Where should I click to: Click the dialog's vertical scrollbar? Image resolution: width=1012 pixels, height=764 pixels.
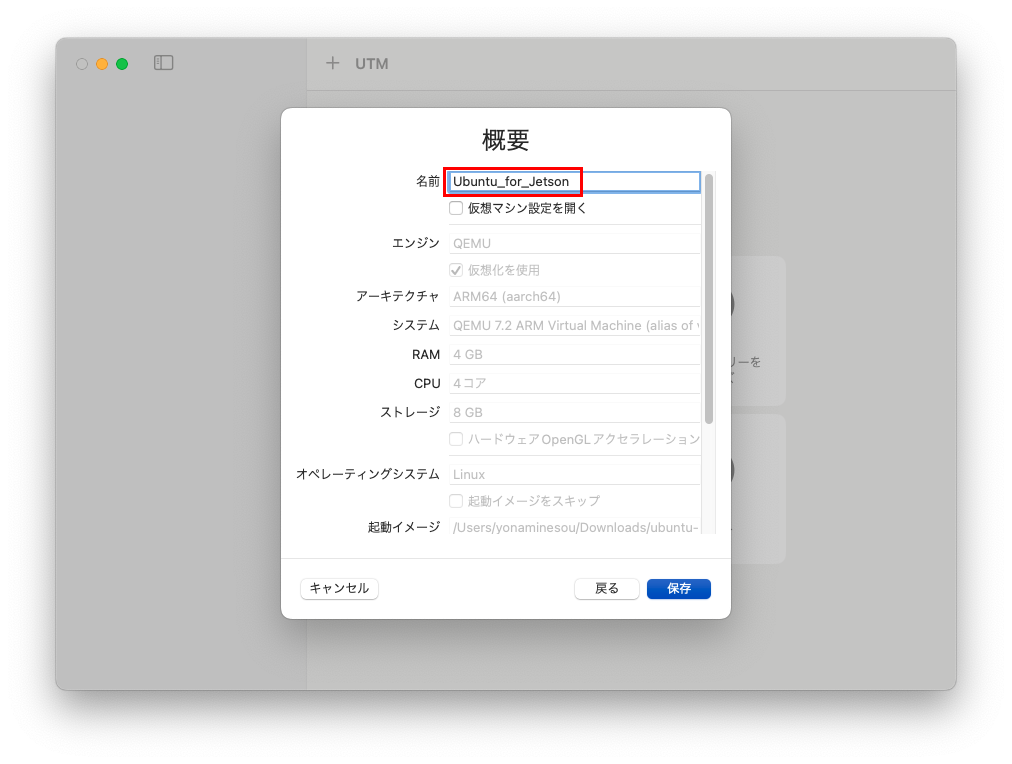point(709,300)
